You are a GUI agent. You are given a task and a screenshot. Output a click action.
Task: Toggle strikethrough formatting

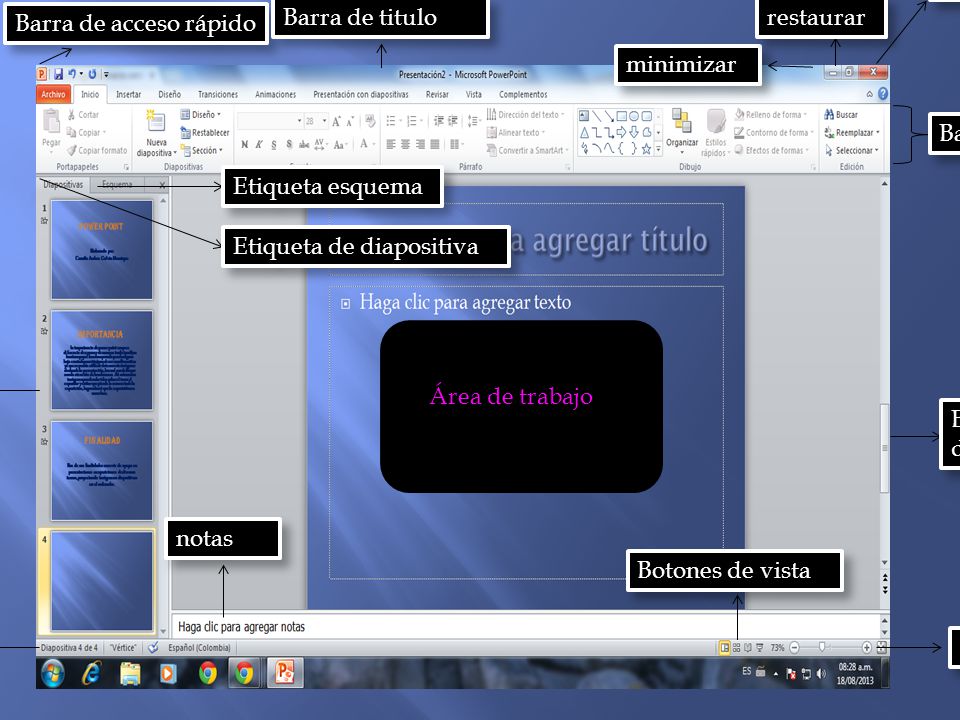(x=304, y=144)
